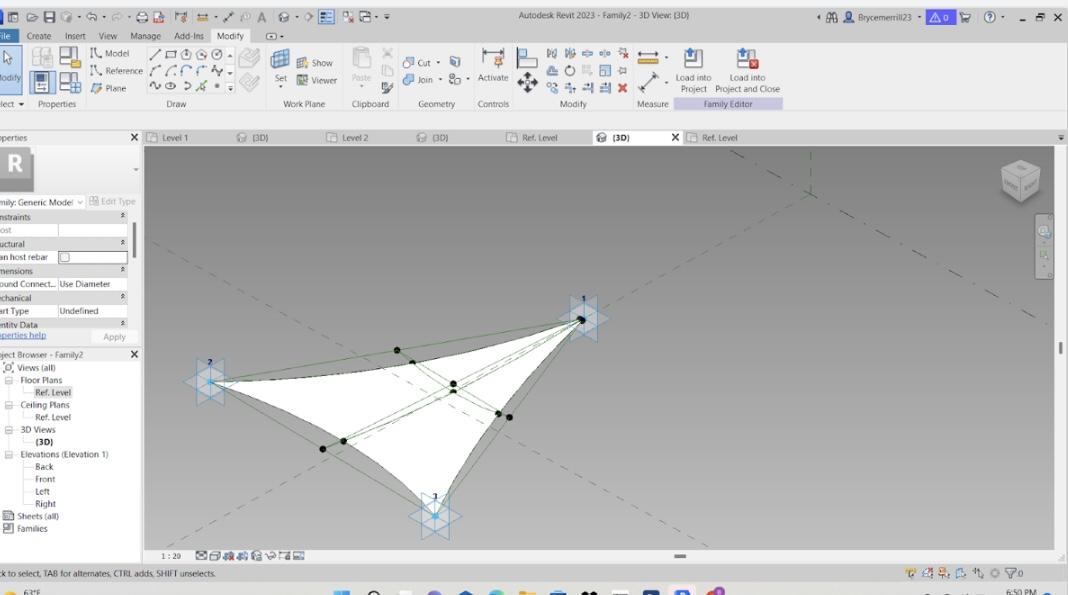The image size is (1068, 595).
Task: Select the Move tool
Action: tap(527, 84)
